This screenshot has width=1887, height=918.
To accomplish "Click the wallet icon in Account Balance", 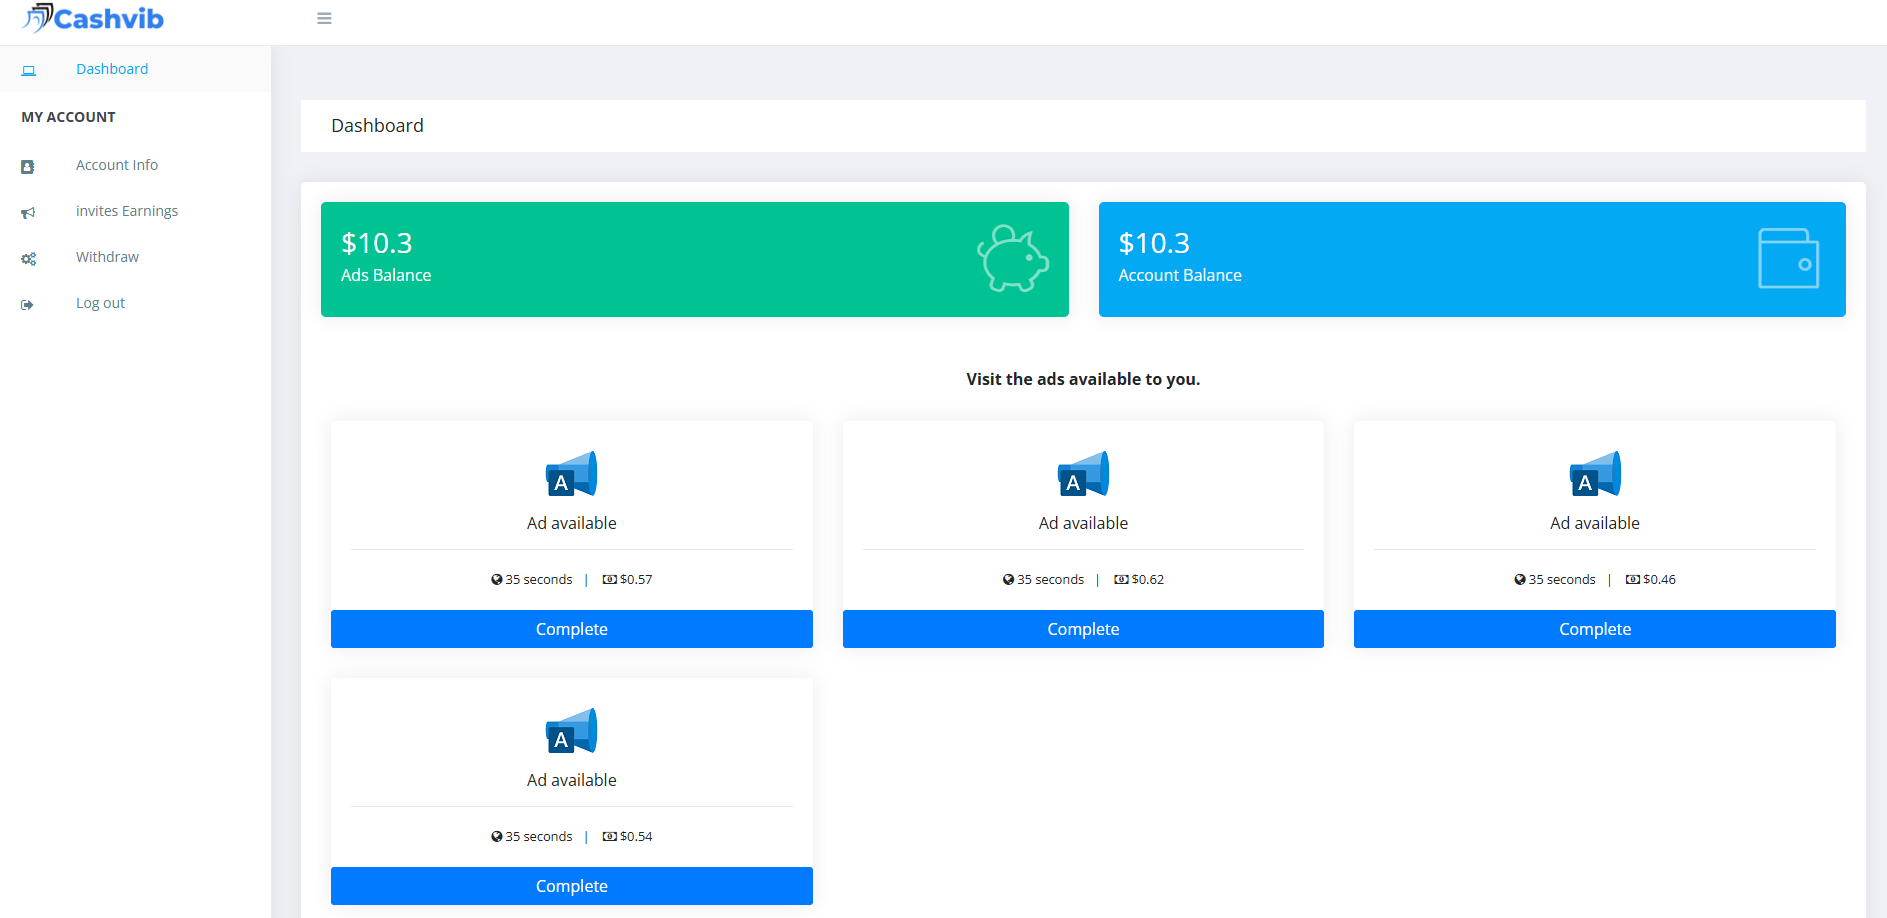I will (1787, 258).
